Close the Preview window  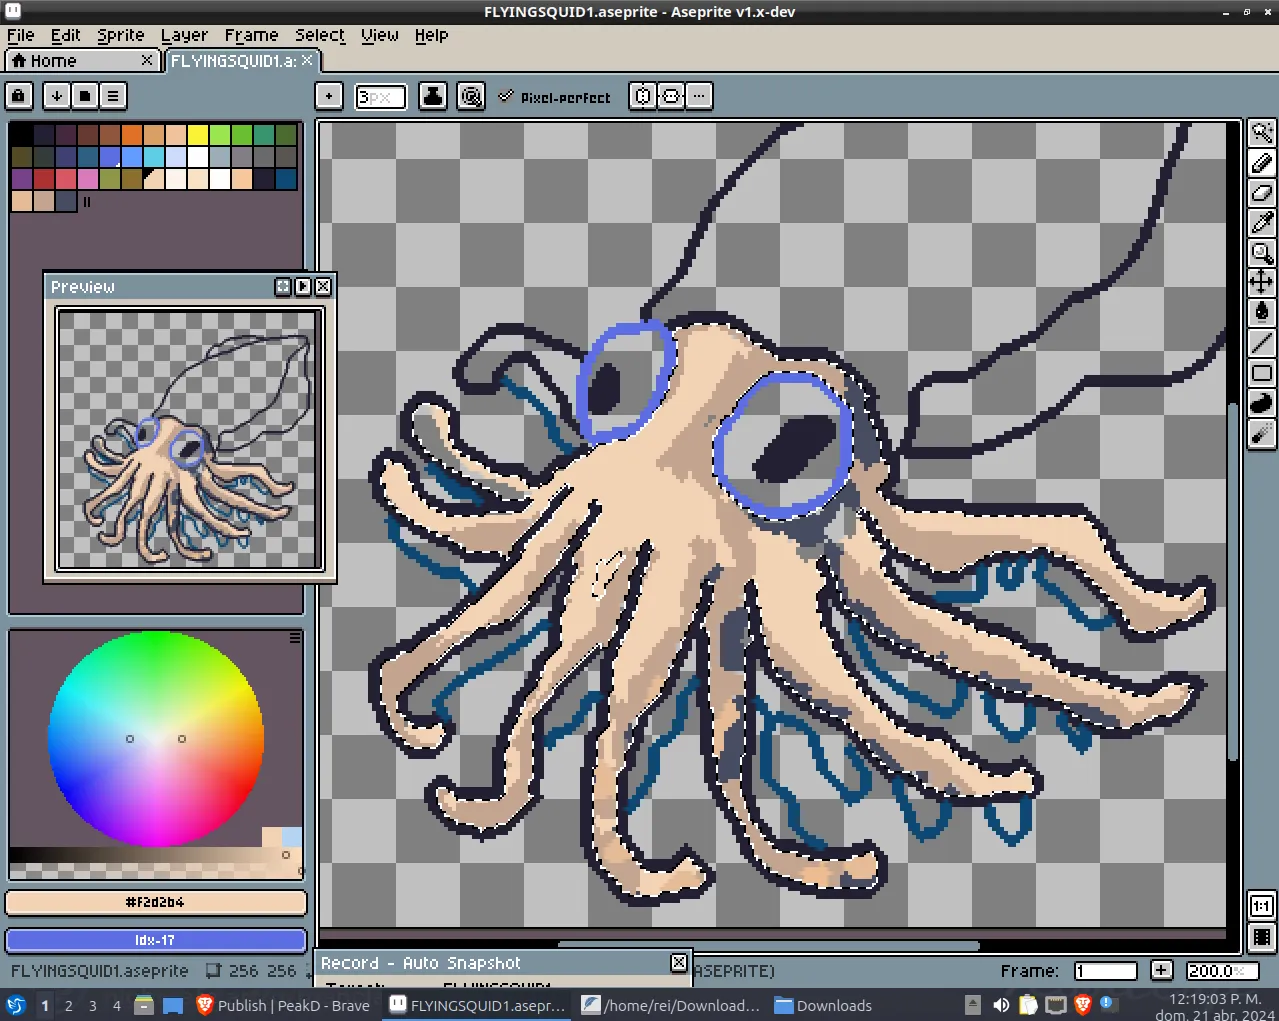point(323,287)
